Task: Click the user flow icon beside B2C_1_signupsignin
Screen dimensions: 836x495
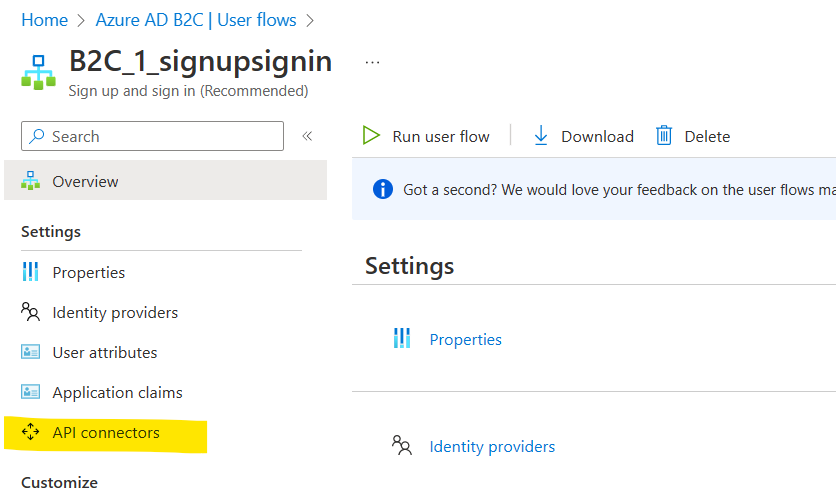Action: (x=38, y=72)
